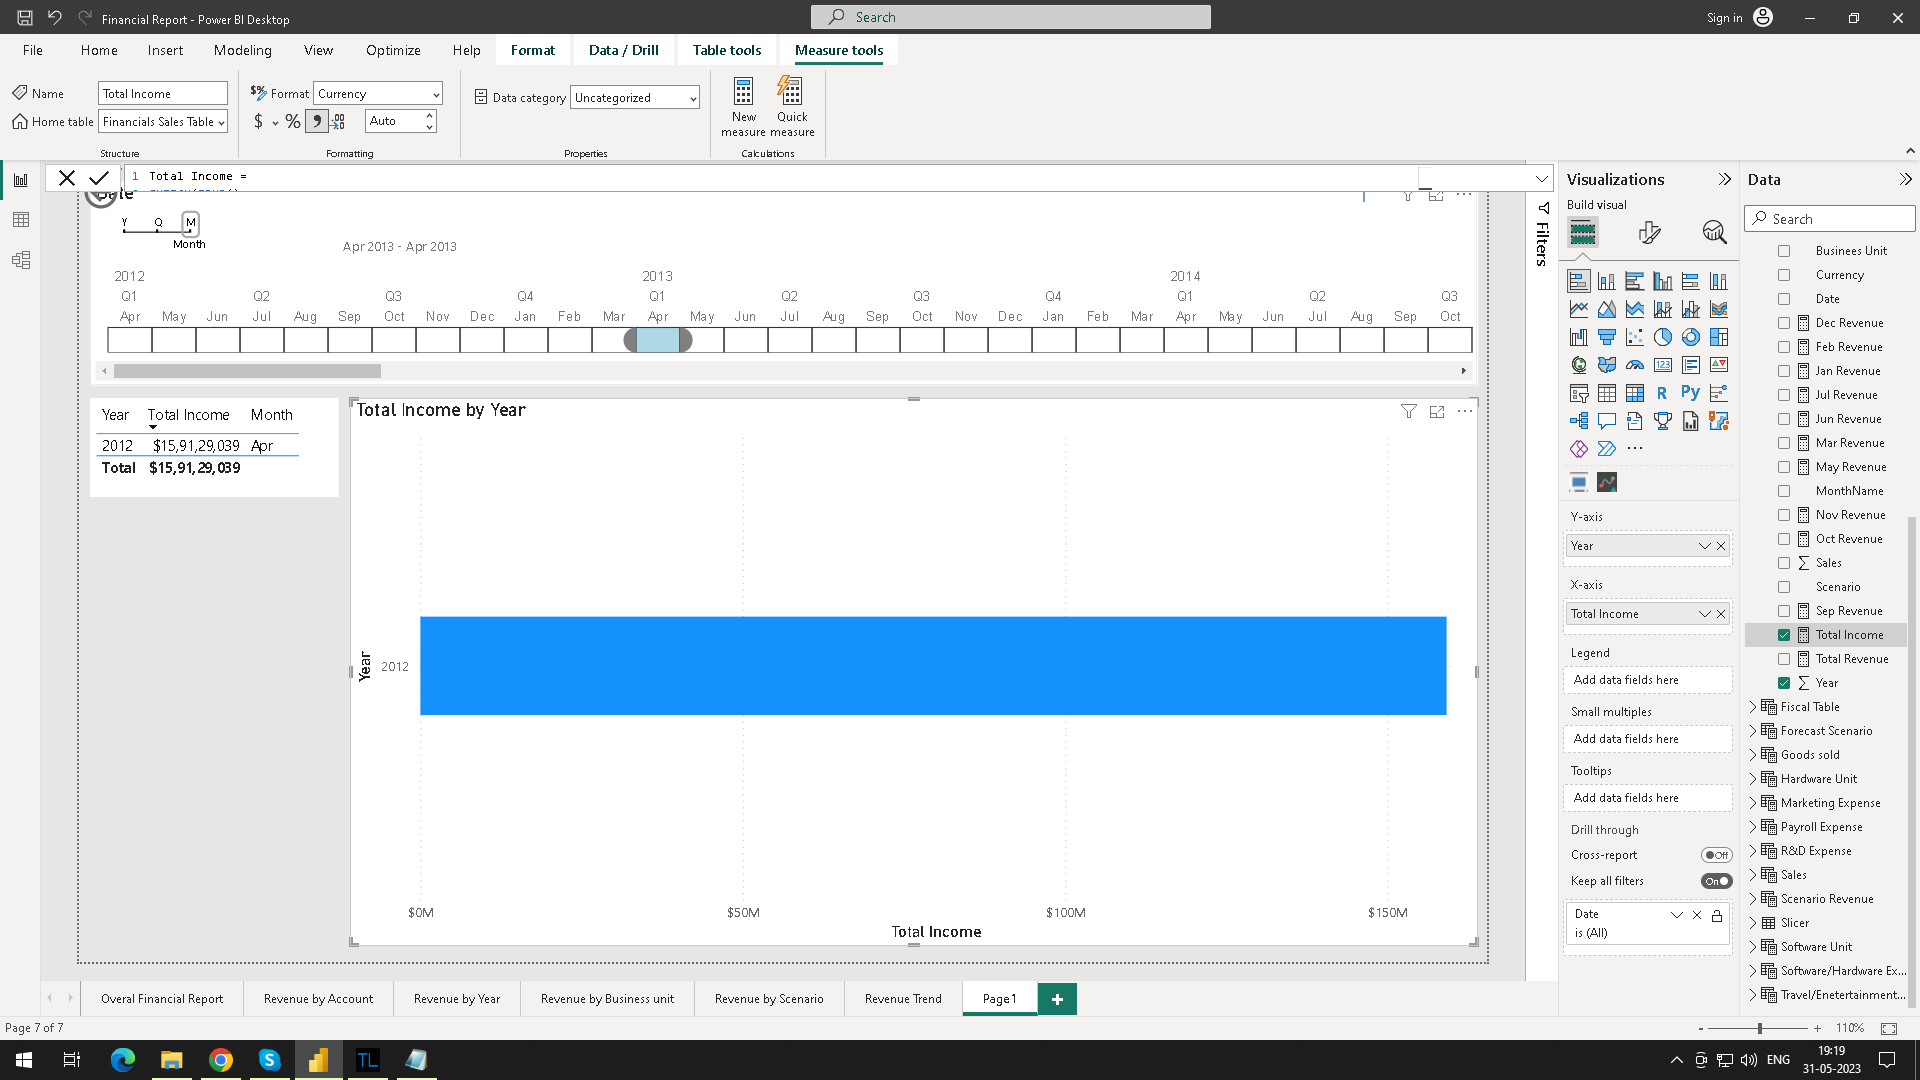Uncheck the Total Income field checkbox
Image resolution: width=1920 pixels, height=1080 pixels.
tap(1784, 635)
